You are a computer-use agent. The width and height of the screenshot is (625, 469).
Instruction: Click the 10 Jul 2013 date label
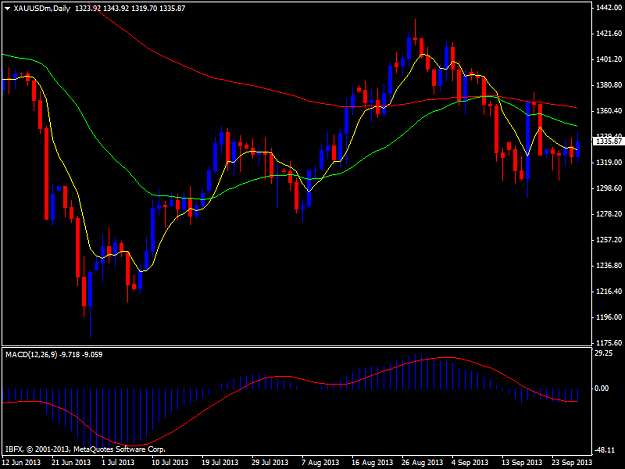[169, 462]
